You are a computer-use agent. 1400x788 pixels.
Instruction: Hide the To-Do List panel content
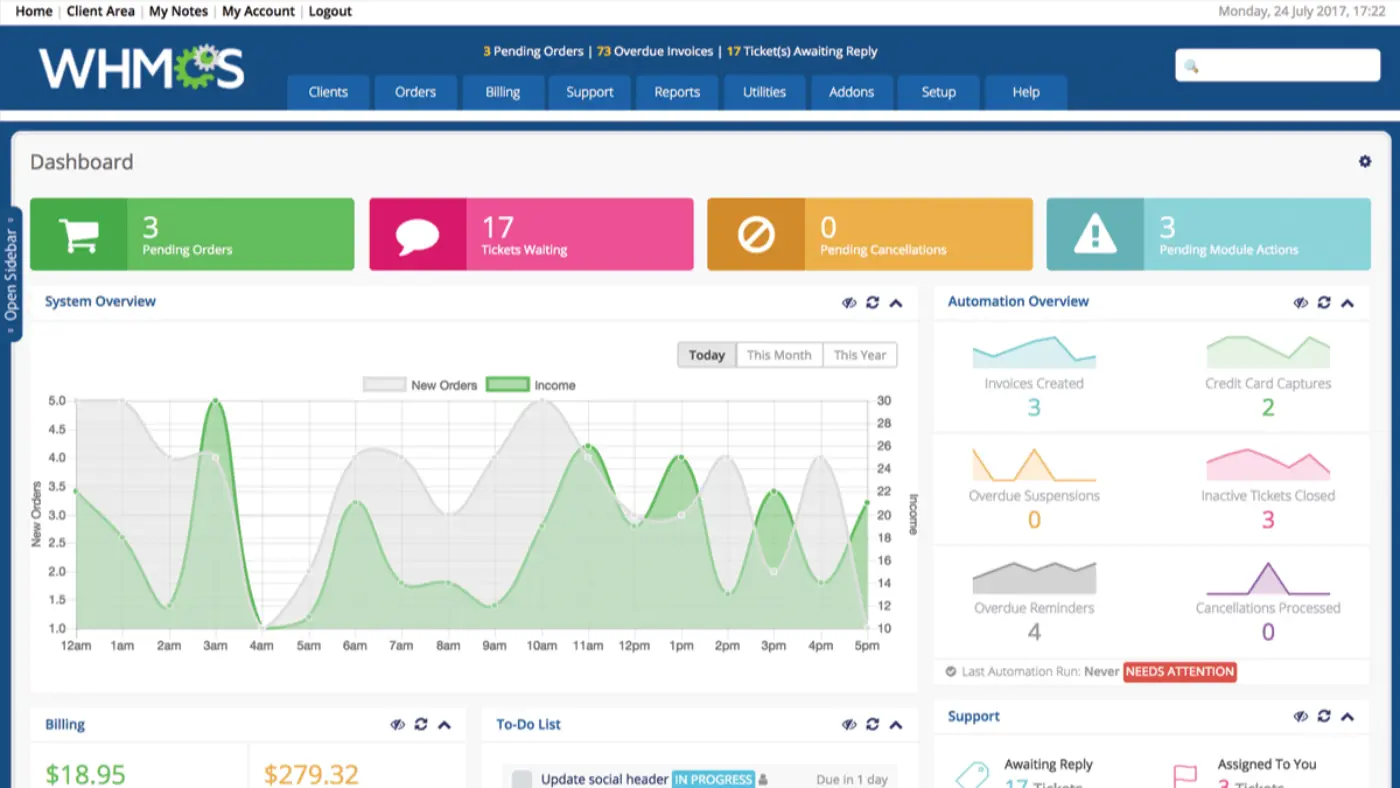[x=849, y=724]
